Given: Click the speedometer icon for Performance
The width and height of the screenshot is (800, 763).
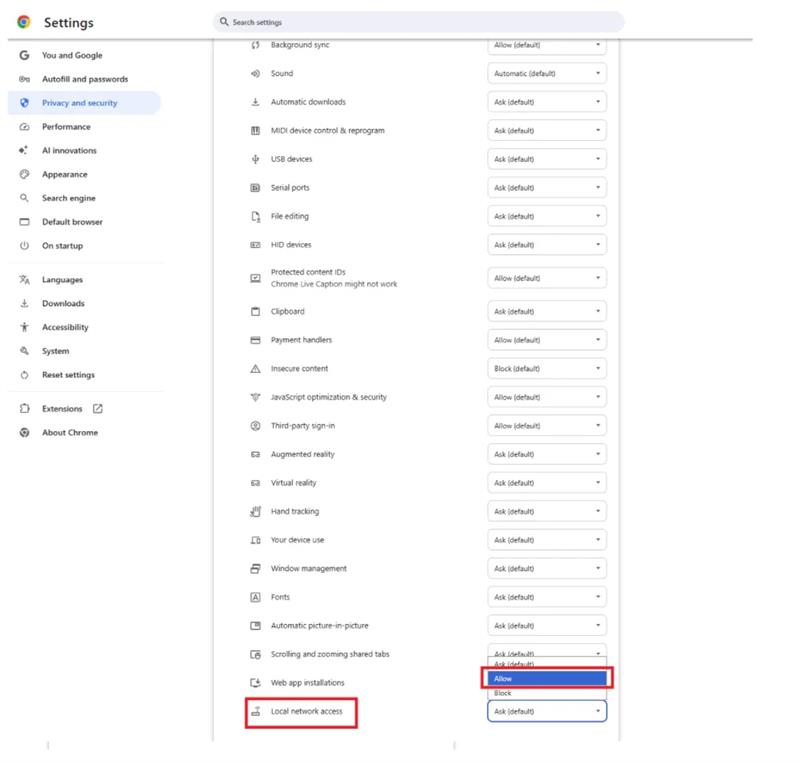Looking at the screenshot, I should 24,127.
